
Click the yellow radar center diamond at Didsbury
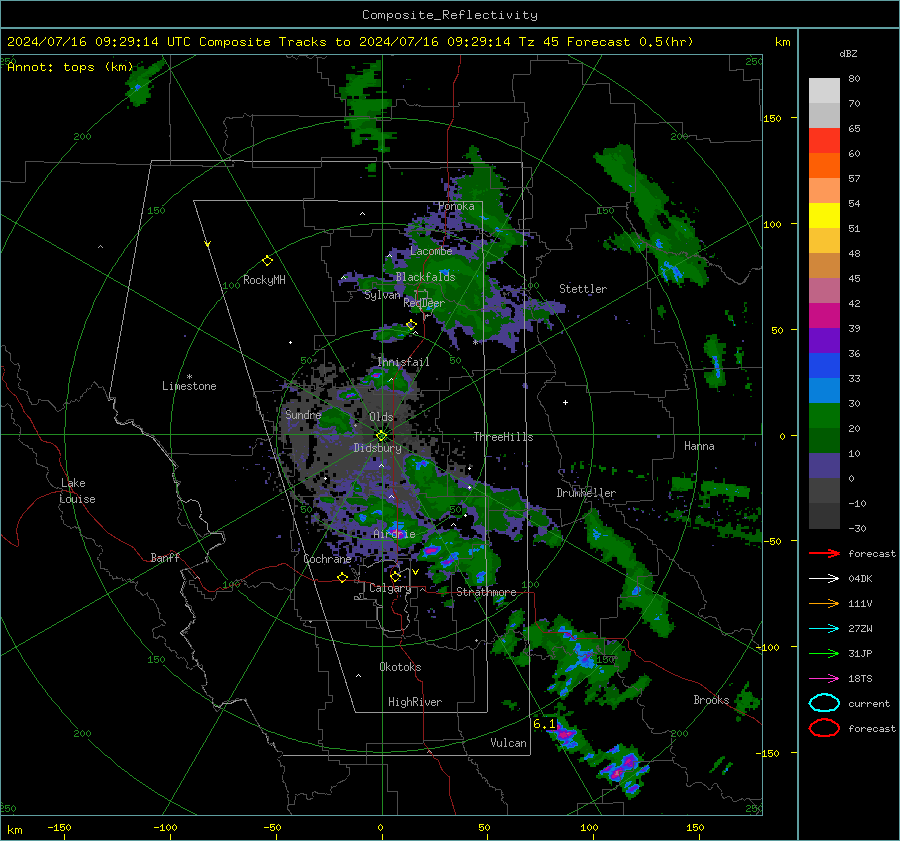(x=381, y=436)
